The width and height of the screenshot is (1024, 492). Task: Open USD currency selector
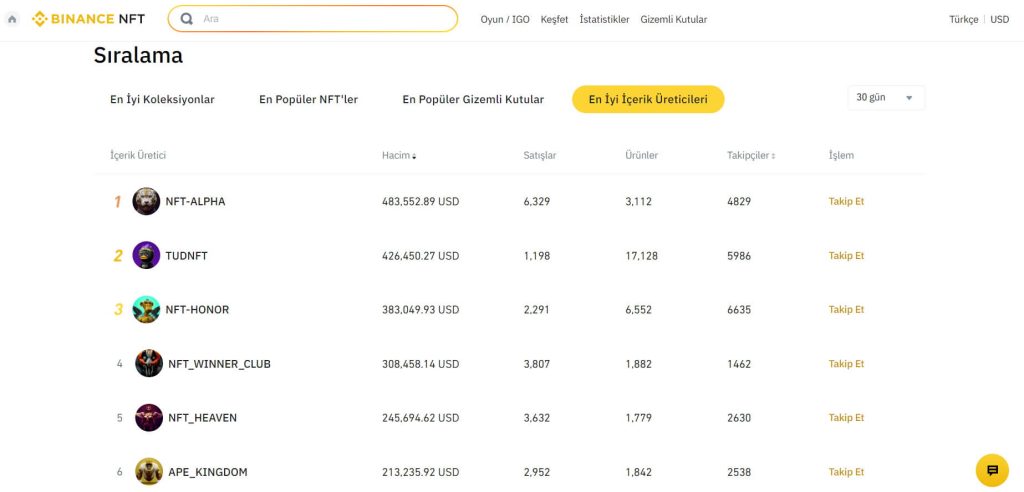pos(999,20)
